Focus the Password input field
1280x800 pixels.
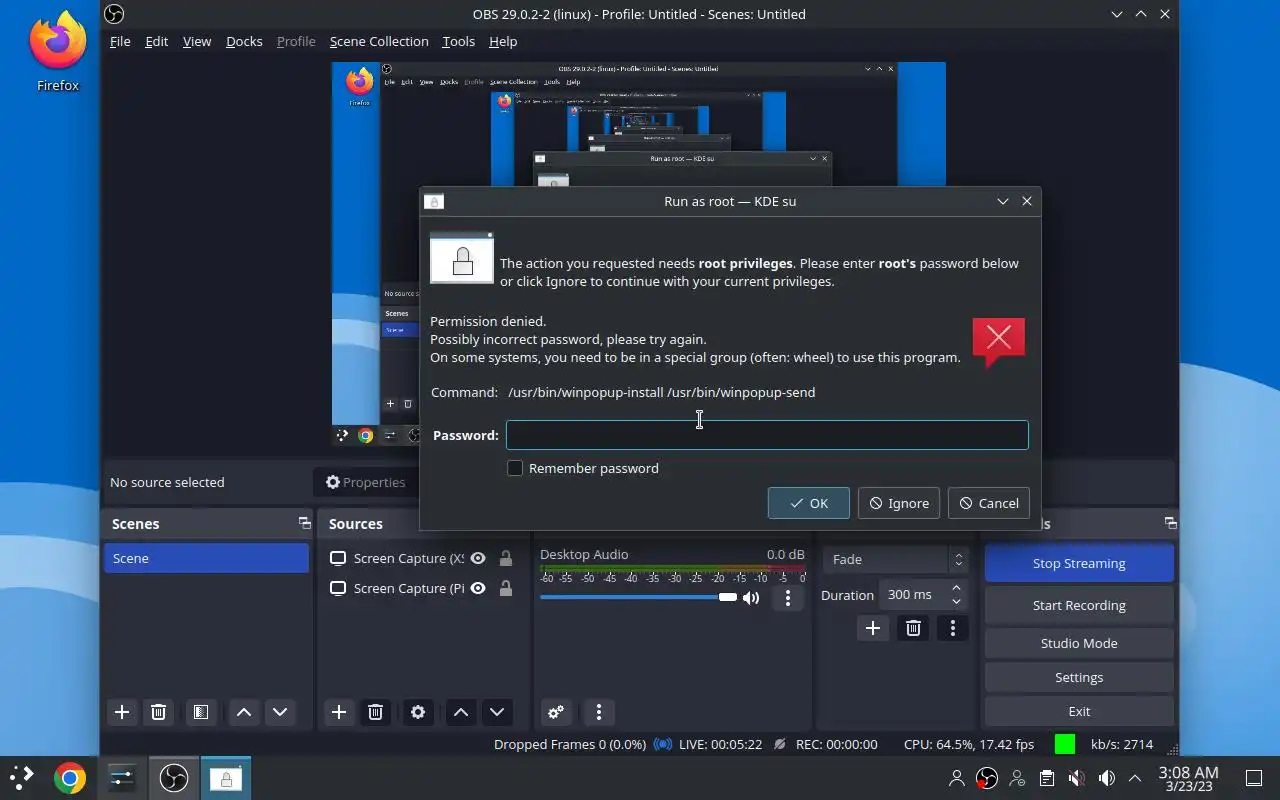pyautogui.click(x=767, y=435)
